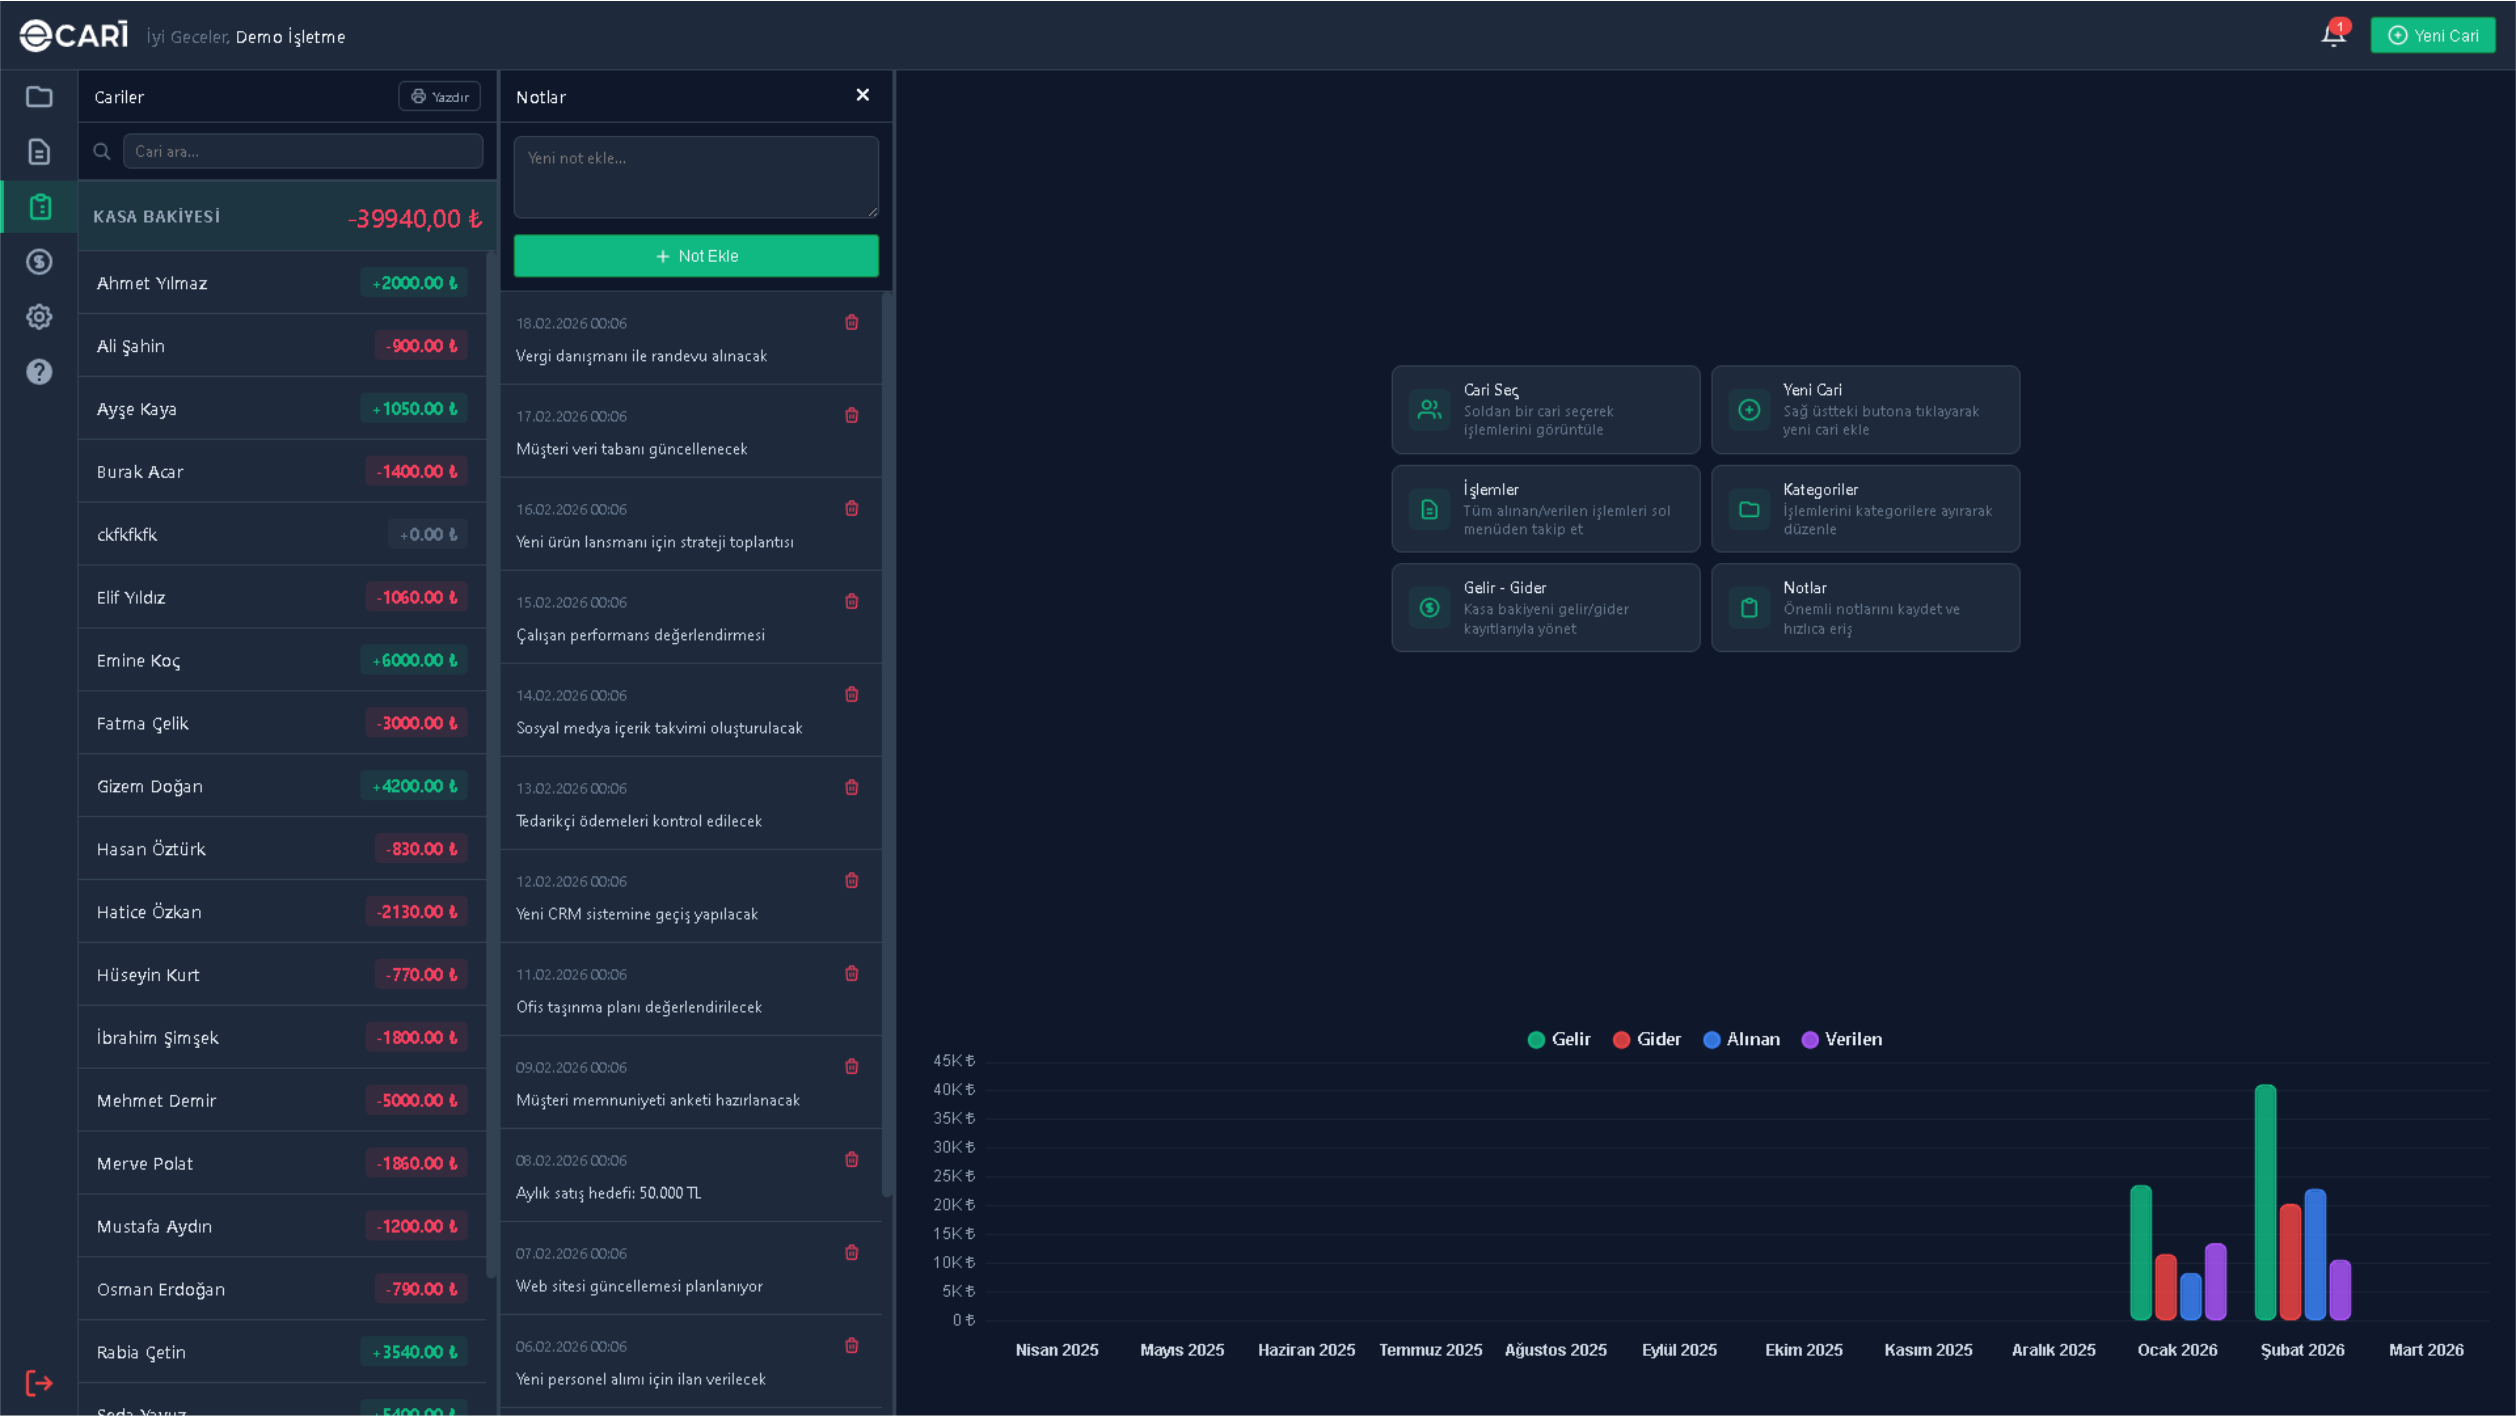Image resolution: width=2516 pixels, height=1416 pixels.
Task: Select the Ahmet Yılmaz cari row
Action: point(282,284)
